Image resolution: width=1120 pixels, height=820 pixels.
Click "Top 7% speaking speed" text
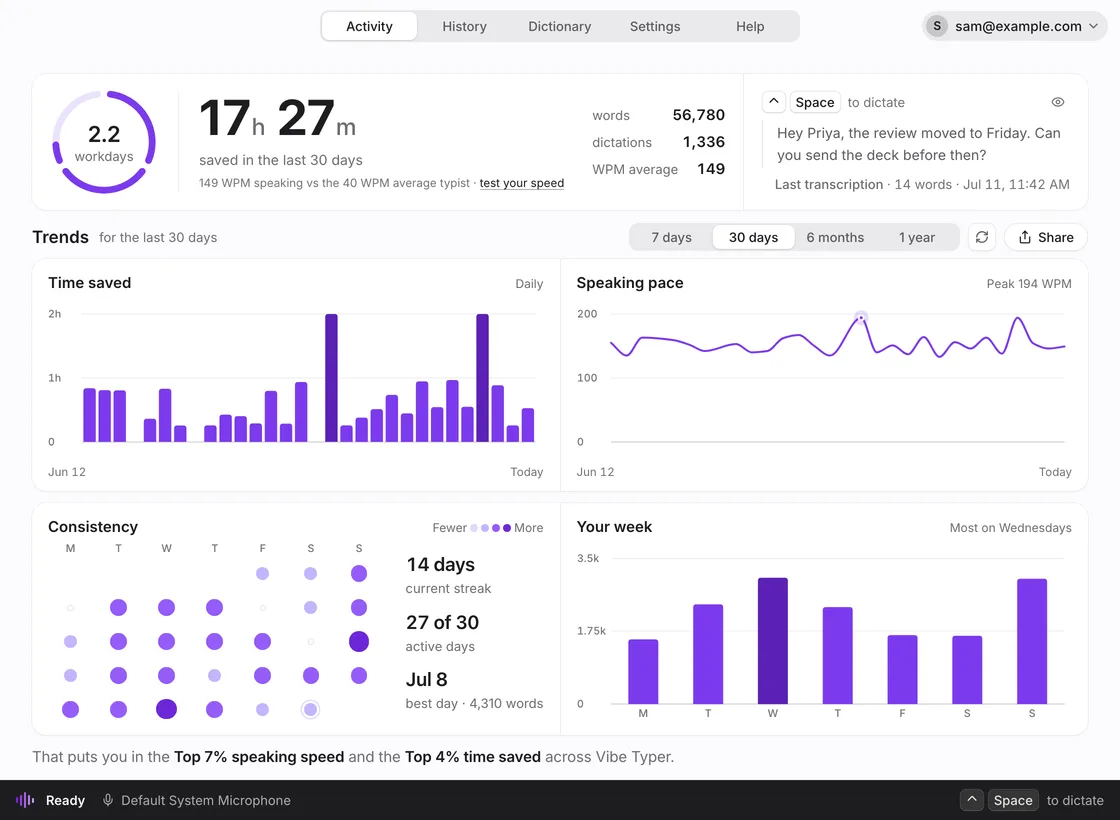point(259,756)
